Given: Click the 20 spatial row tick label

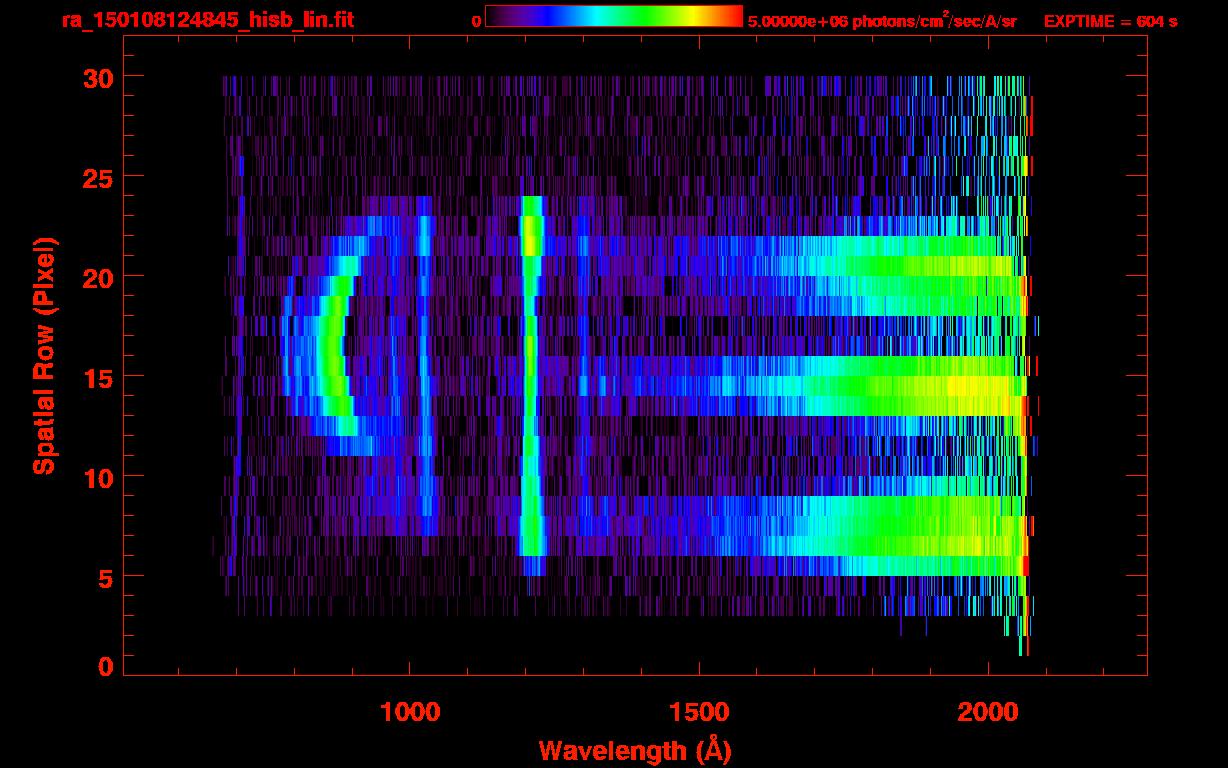Looking at the screenshot, I should (97, 277).
